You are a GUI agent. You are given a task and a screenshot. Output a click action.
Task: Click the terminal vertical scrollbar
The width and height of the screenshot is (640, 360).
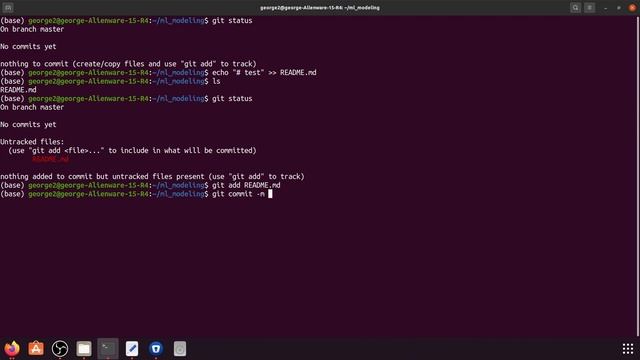coord(638,176)
